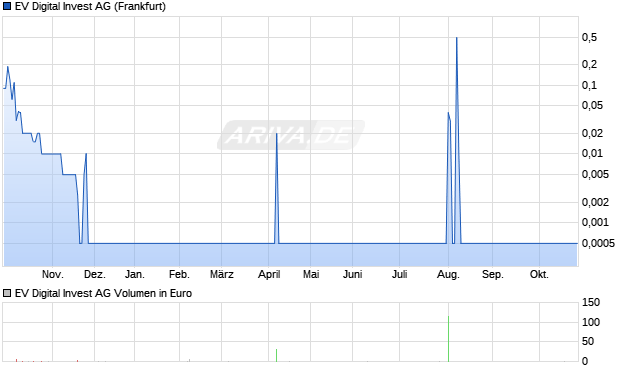
Task: Click the 'Juni' month label
Action: 352,274
